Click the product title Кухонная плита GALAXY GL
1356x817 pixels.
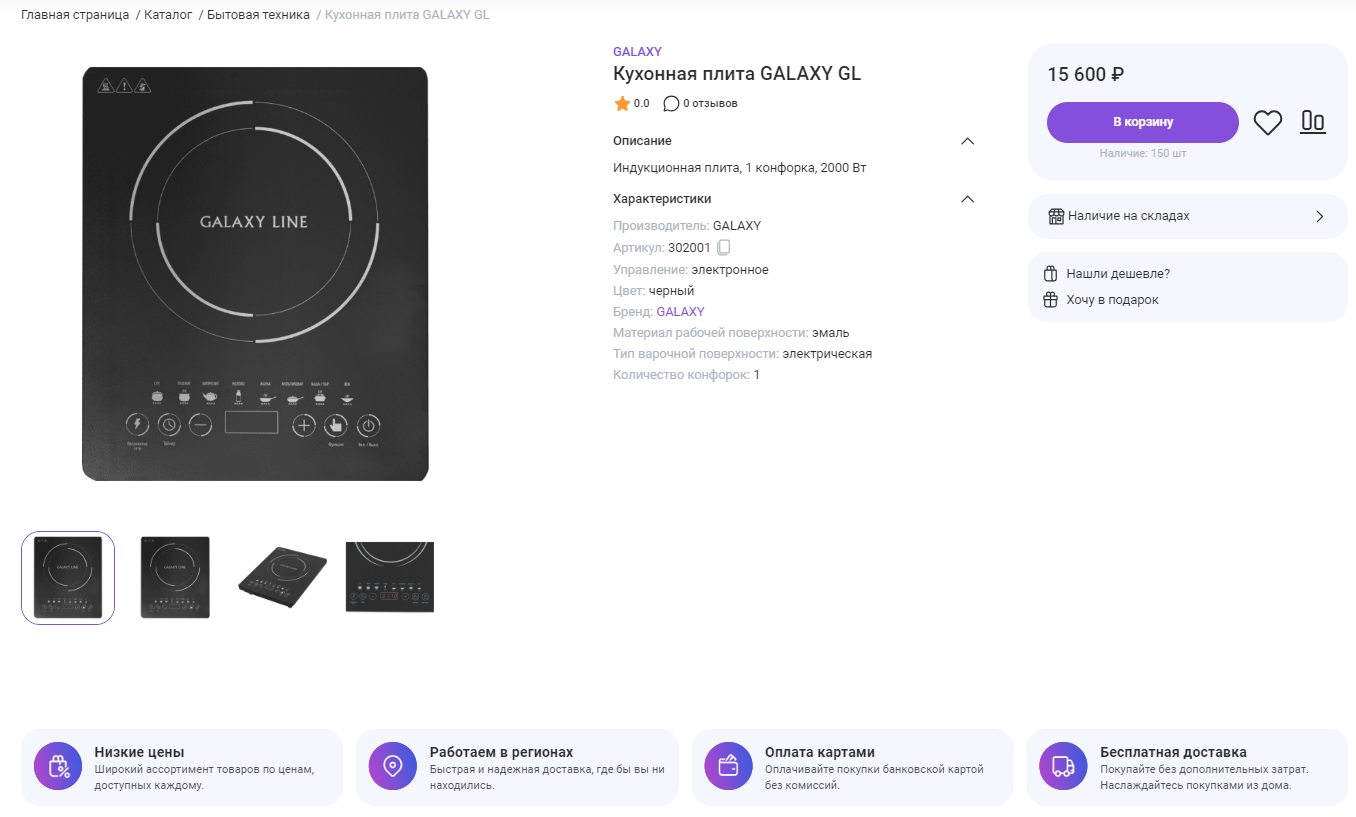tap(737, 74)
